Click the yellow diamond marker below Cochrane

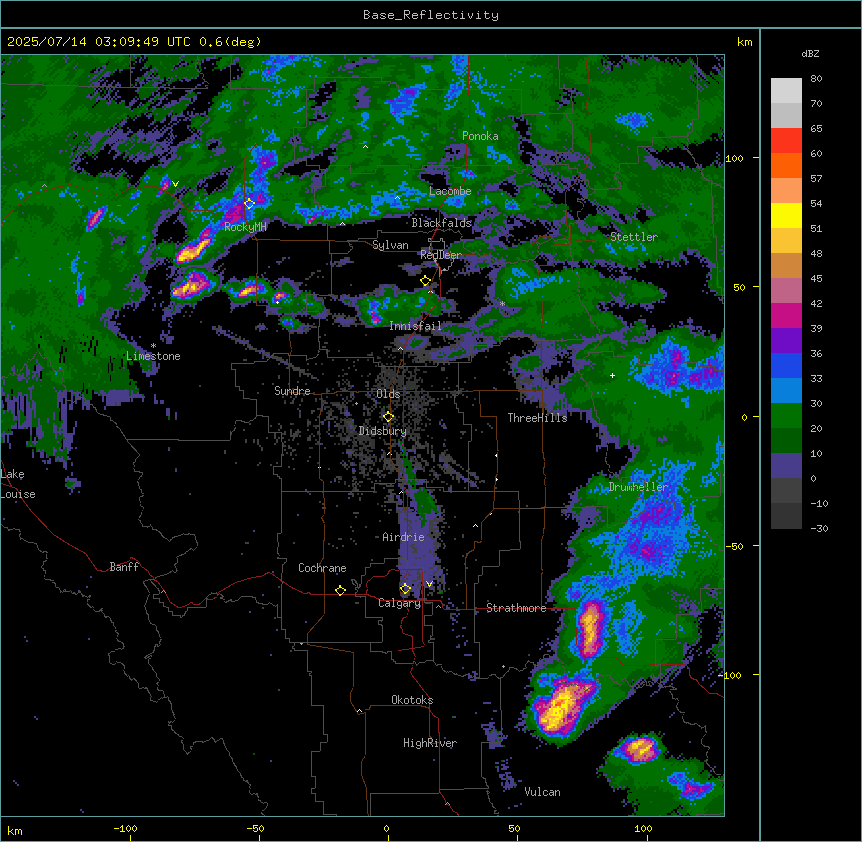pos(340,590)
